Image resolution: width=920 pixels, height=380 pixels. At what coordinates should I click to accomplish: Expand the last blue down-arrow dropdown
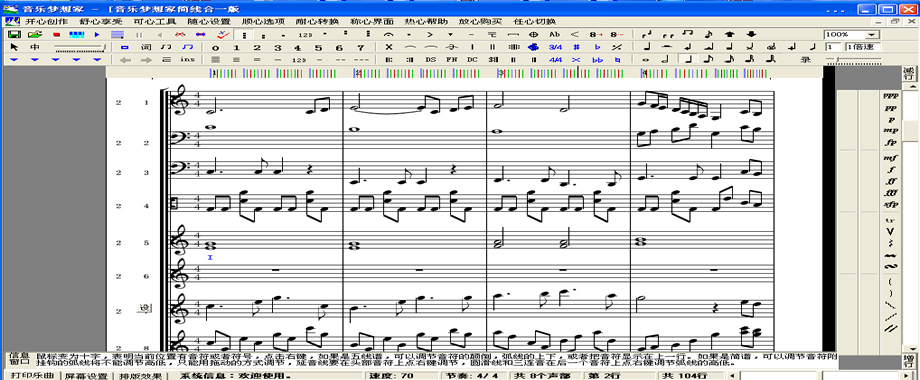(97, 59)
